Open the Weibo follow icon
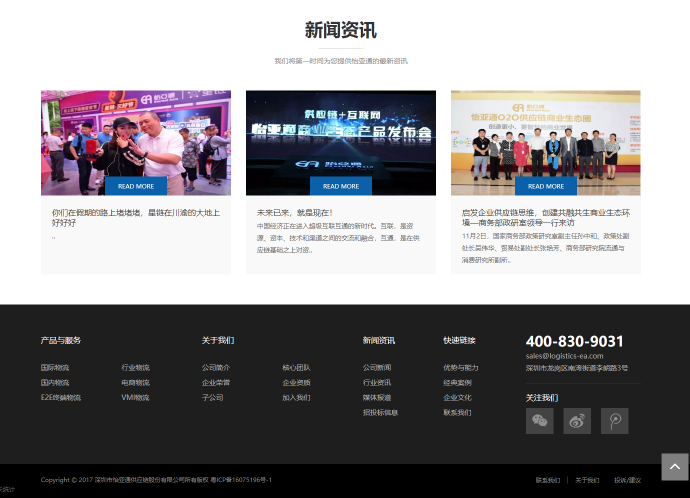690x498 pixels. [577, 421]
